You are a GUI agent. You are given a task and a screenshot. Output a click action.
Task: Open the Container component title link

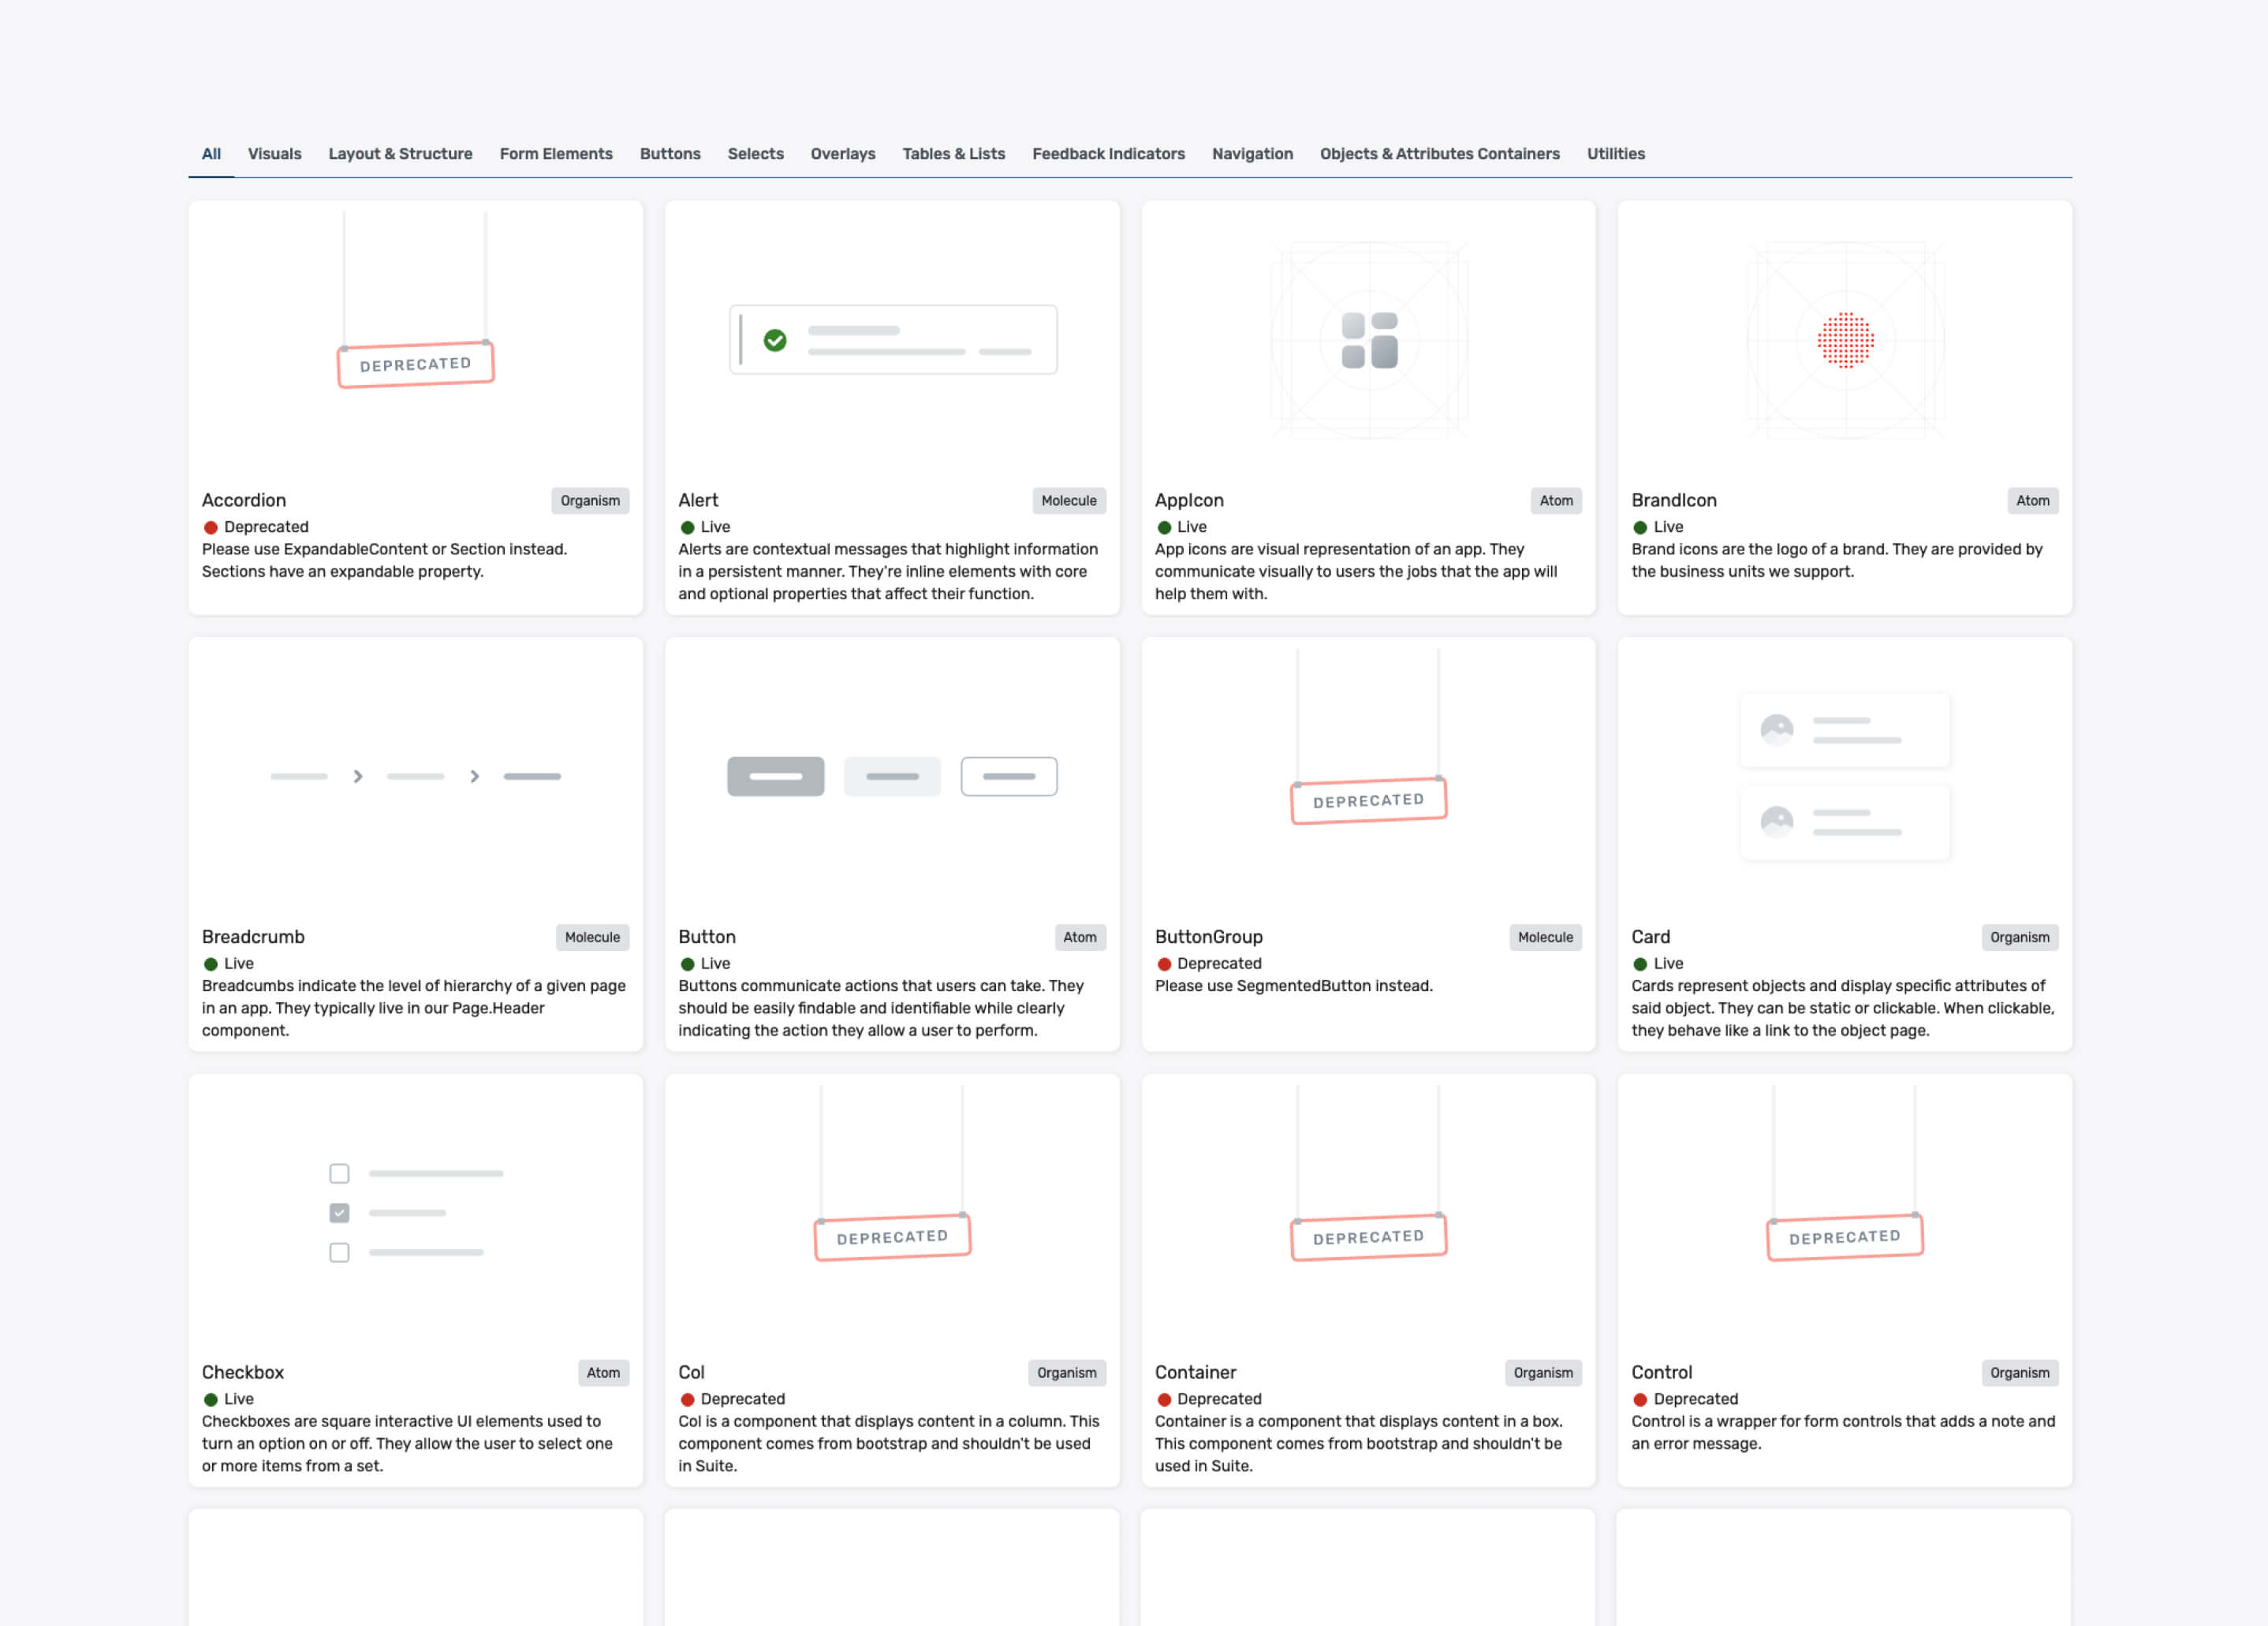pyautogui.click(x=1195, y=1372)
